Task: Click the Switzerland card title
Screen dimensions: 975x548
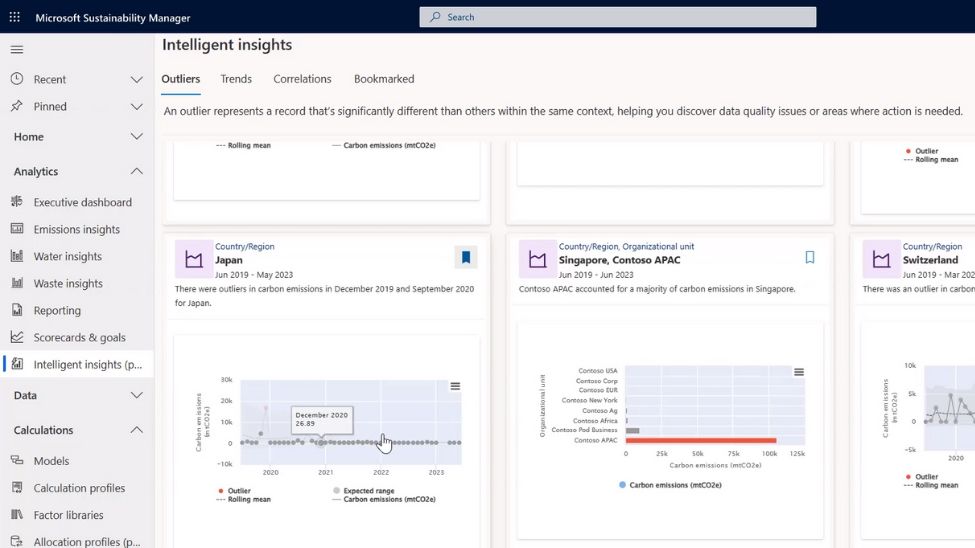Action: coord(930,260)
